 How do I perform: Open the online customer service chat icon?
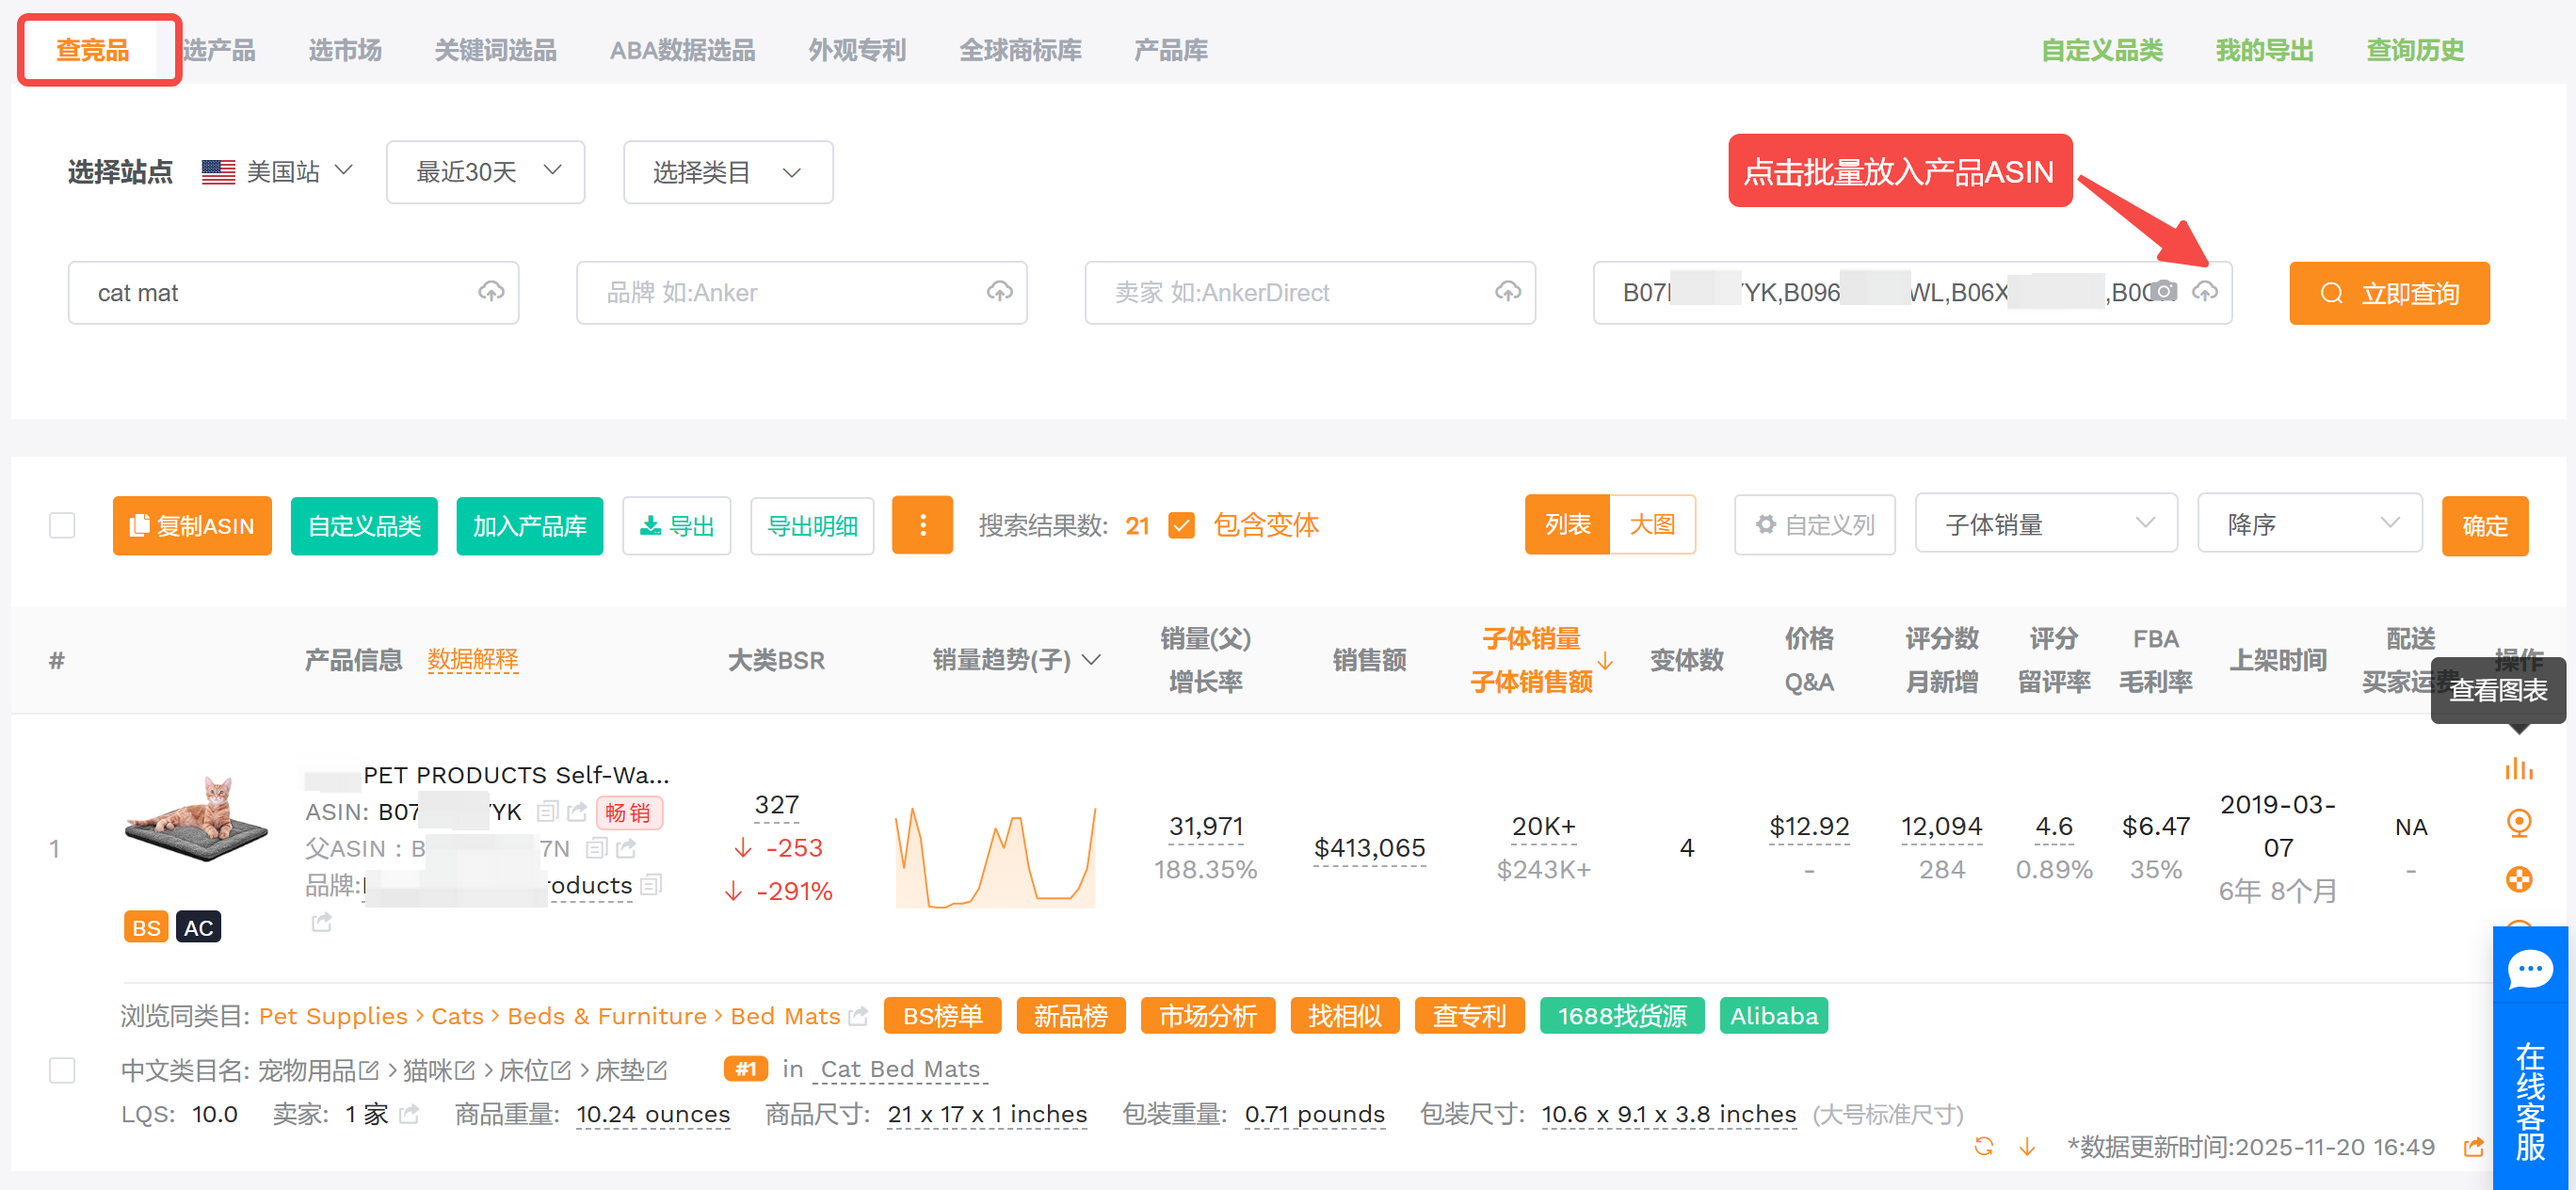tap(2529, 970)
